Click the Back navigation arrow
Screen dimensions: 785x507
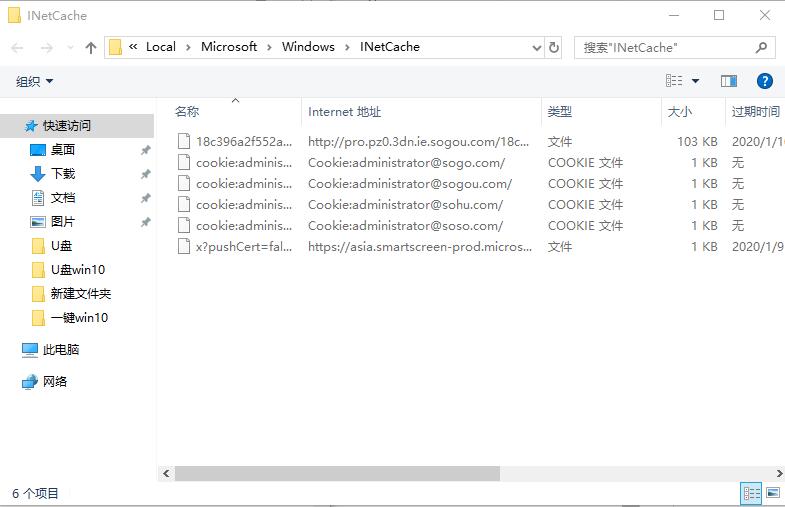[x=18, y=48]
